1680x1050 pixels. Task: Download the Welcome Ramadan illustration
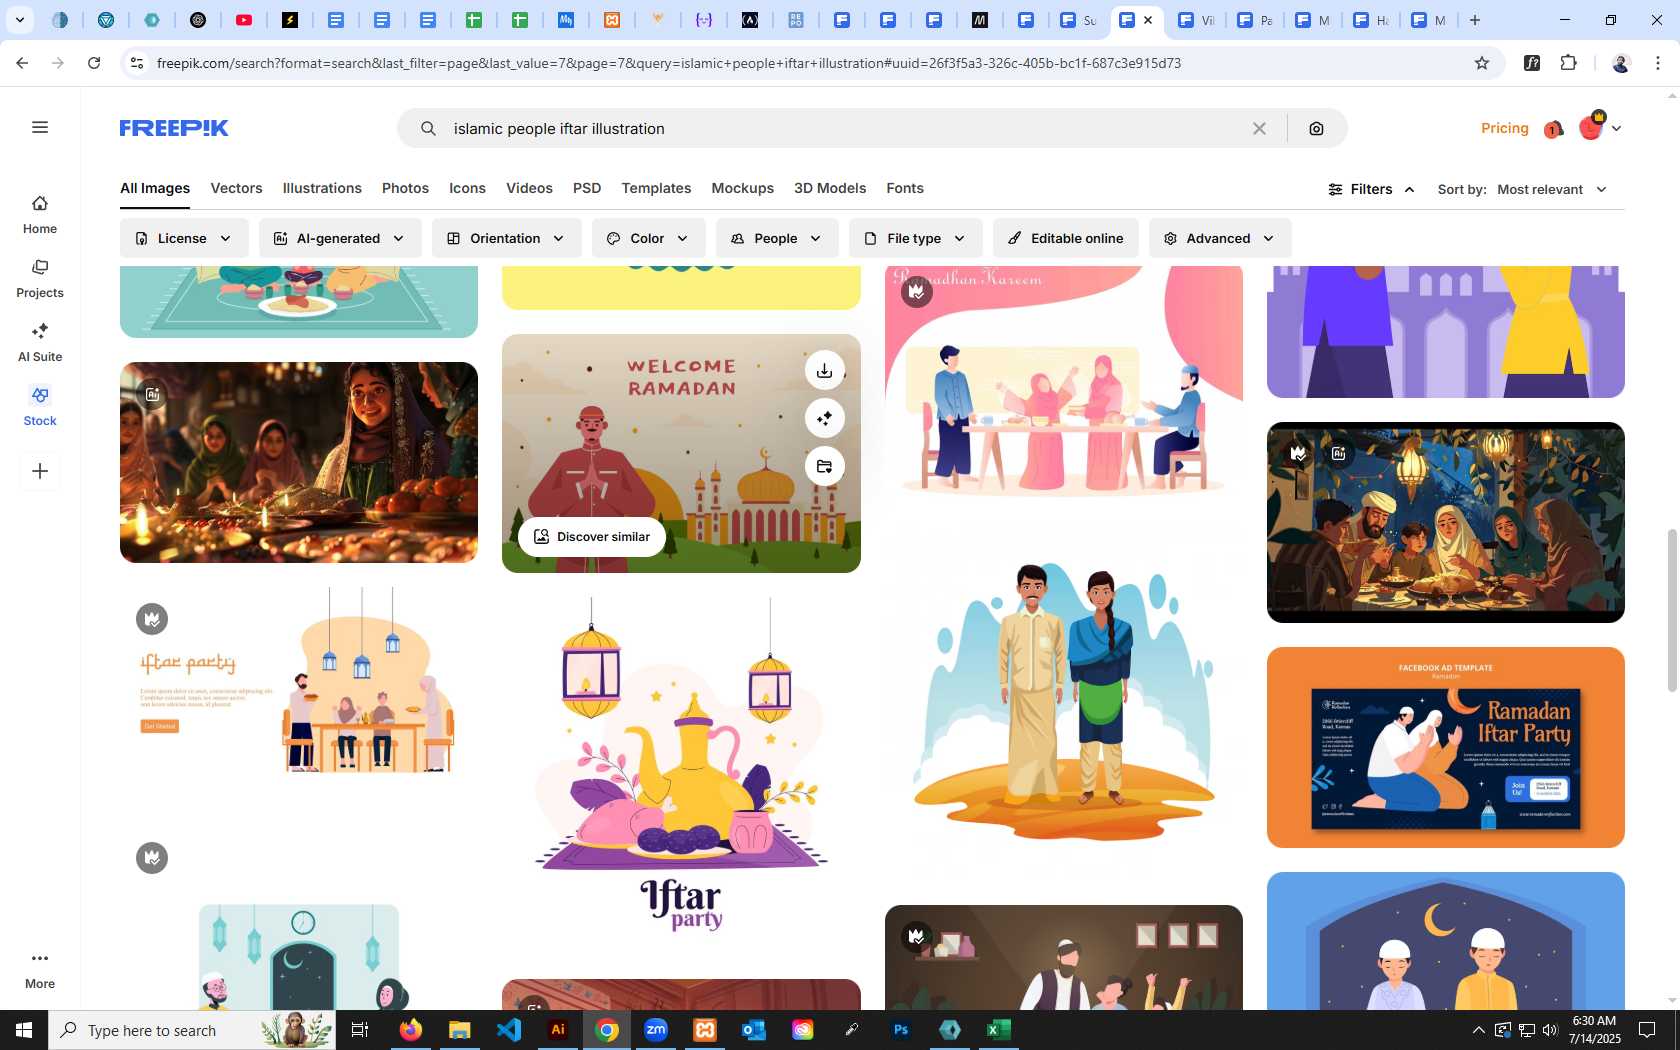(824, 370)
